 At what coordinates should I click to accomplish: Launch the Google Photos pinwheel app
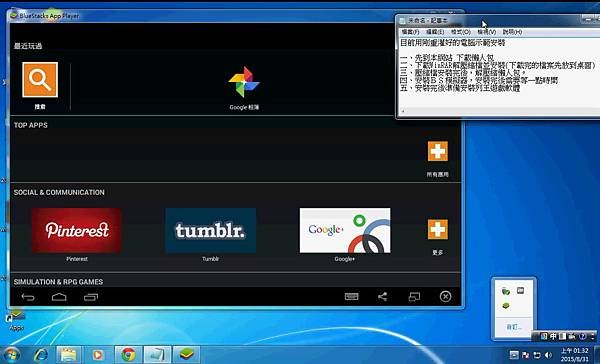[x=244, y=82]
